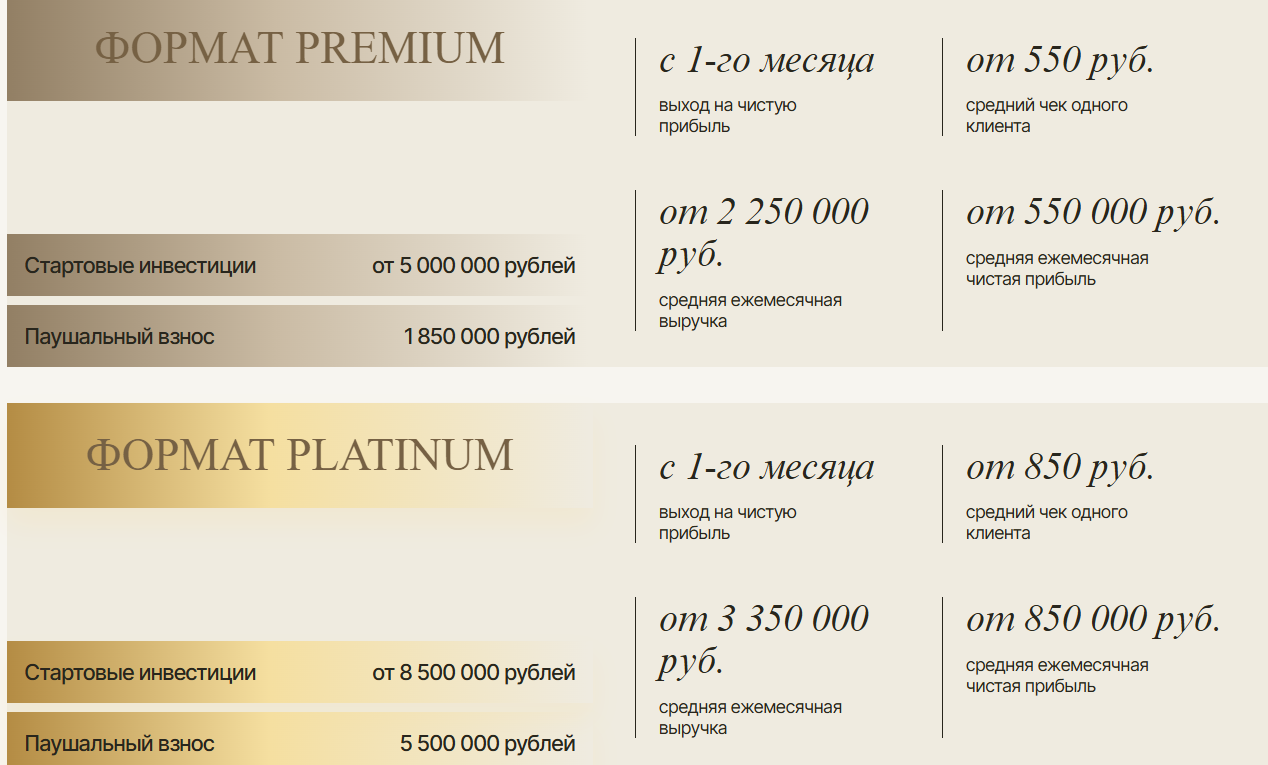The height and width of the screenshot is (765, 1268).
Task: Click Platinum's "средний чек одного клиента" caption
Action: pos(1046,523)
